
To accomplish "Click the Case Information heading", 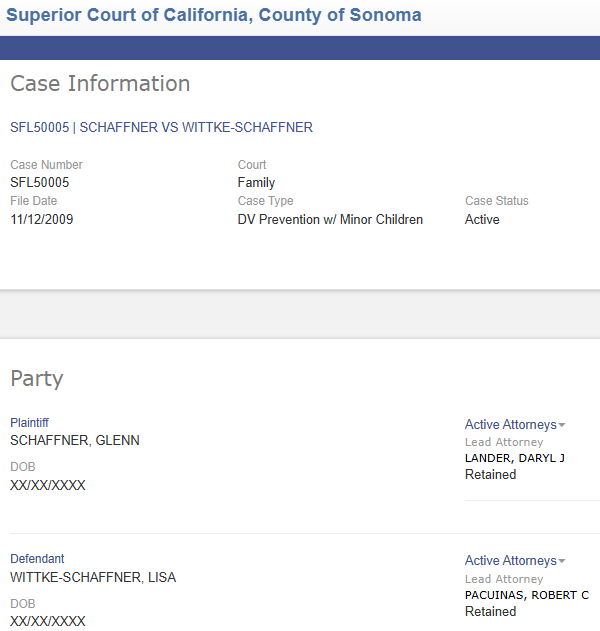I will (x=100, y=83).
